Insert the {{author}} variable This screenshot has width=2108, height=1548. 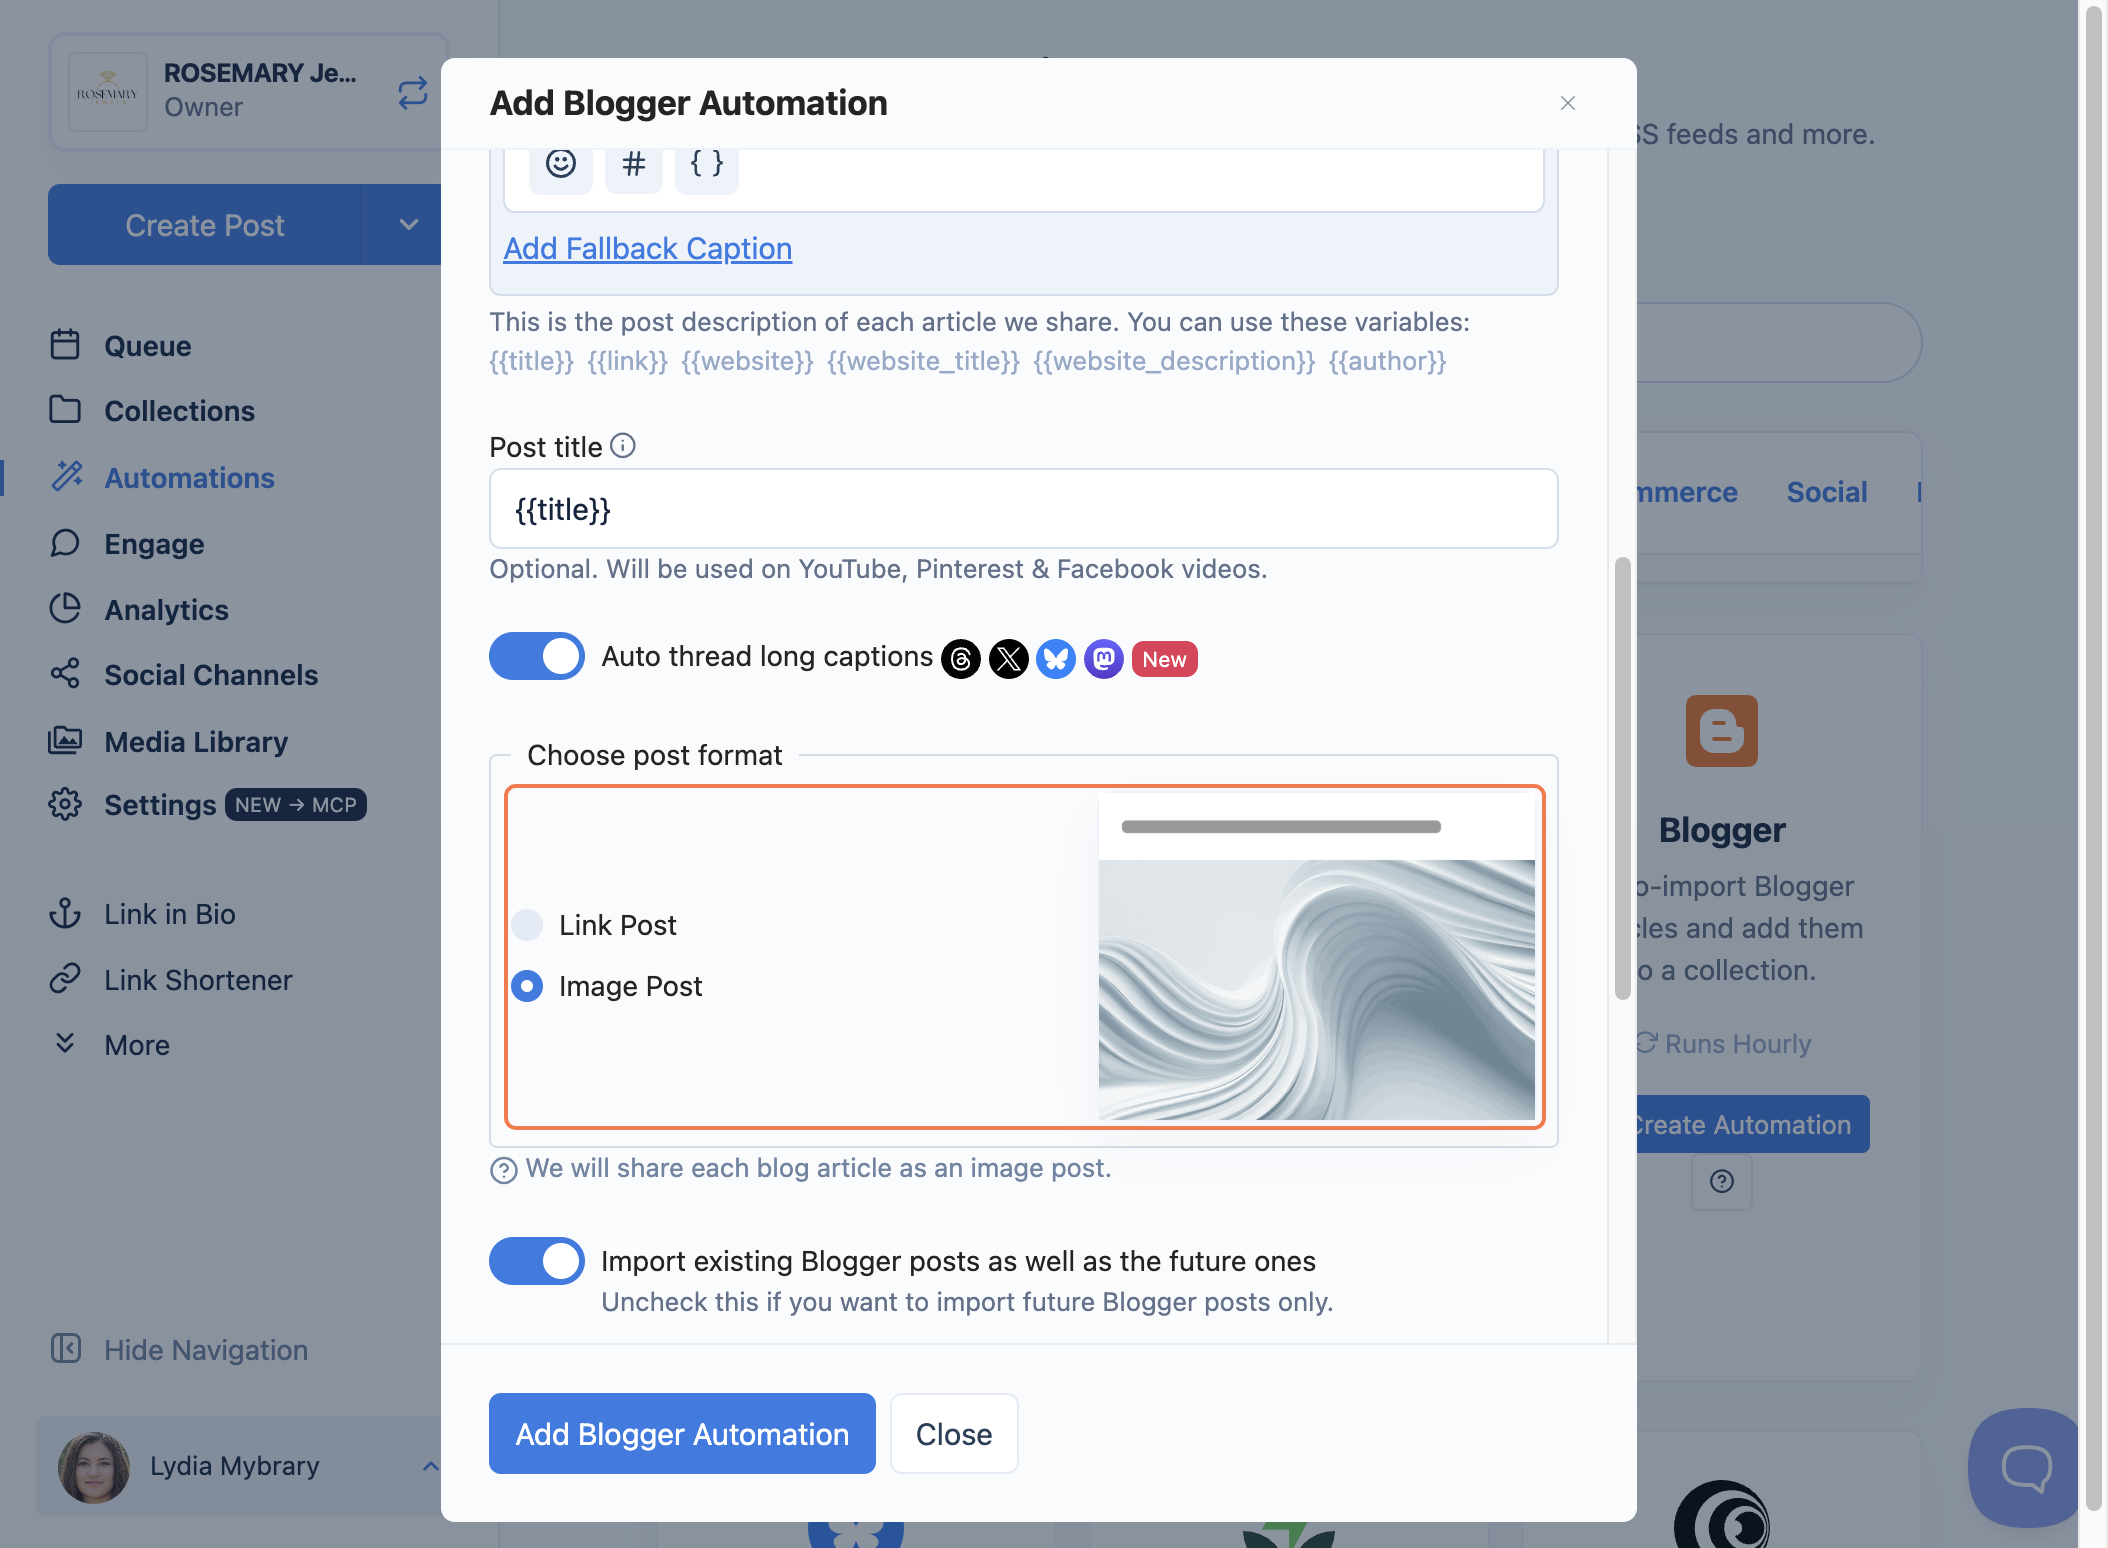[1388, 361]
